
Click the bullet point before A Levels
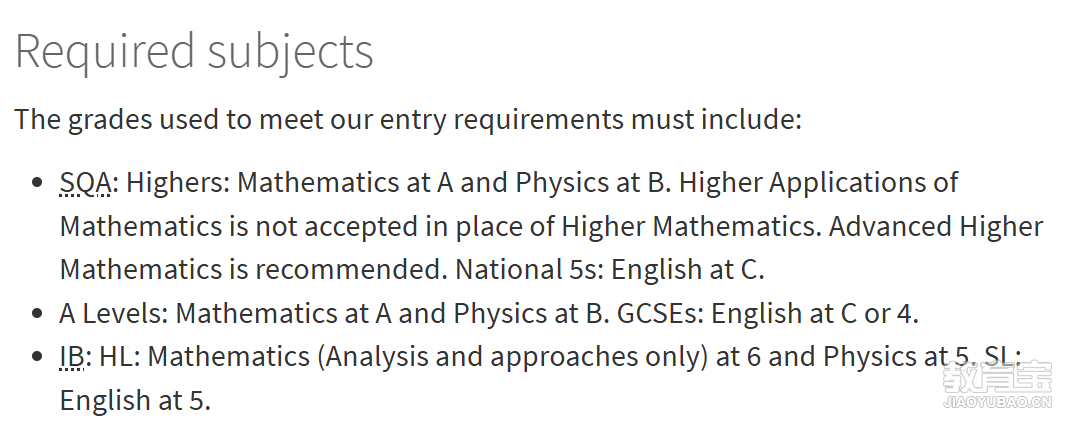(38, 314)
